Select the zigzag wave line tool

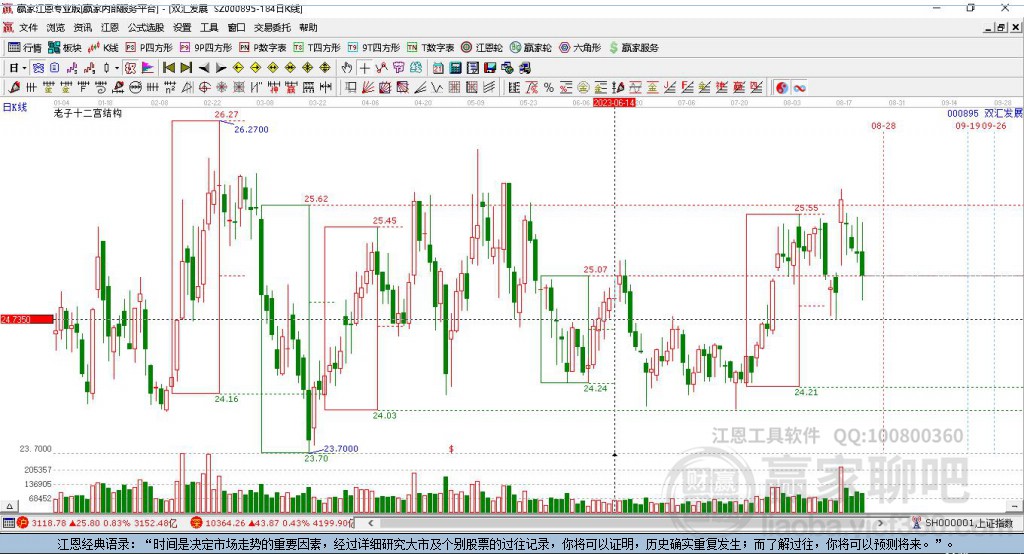coord(438,87)
